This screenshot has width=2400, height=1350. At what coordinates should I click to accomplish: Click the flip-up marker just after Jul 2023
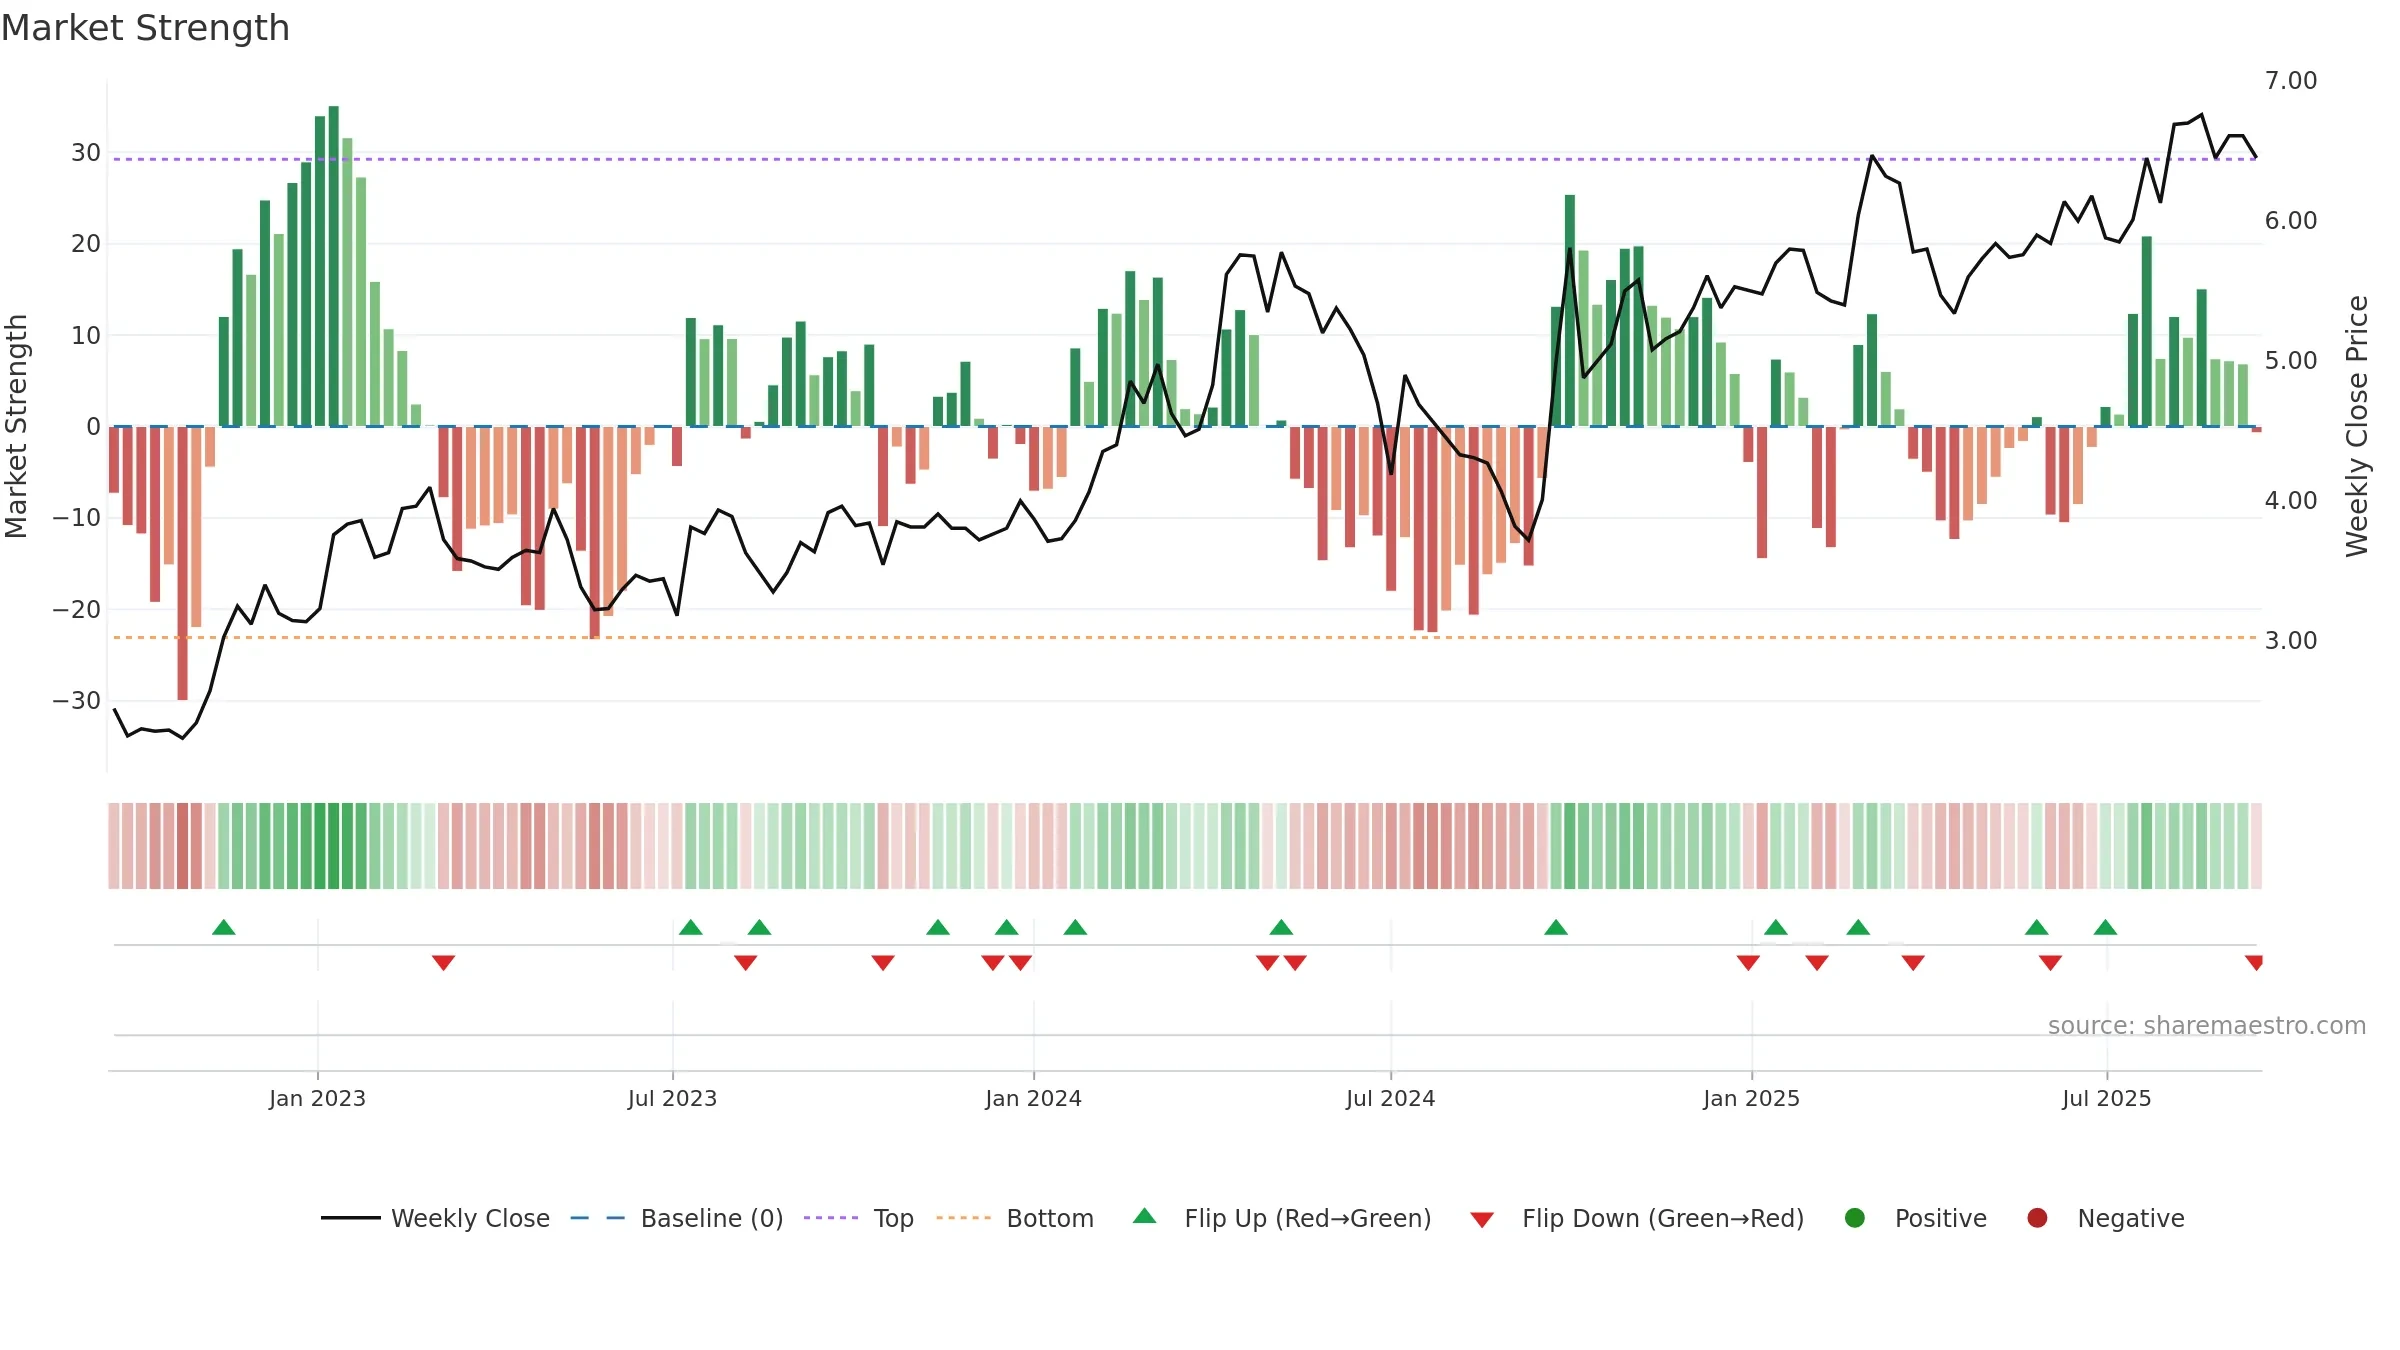click(691, 927)
